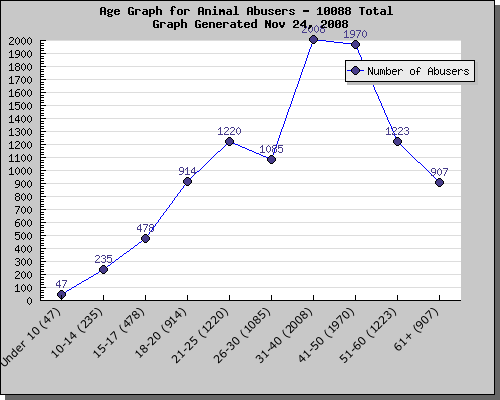Click the y-axis value 300
This screenshot has height=400, width=500.
click(x=23, y=262)
